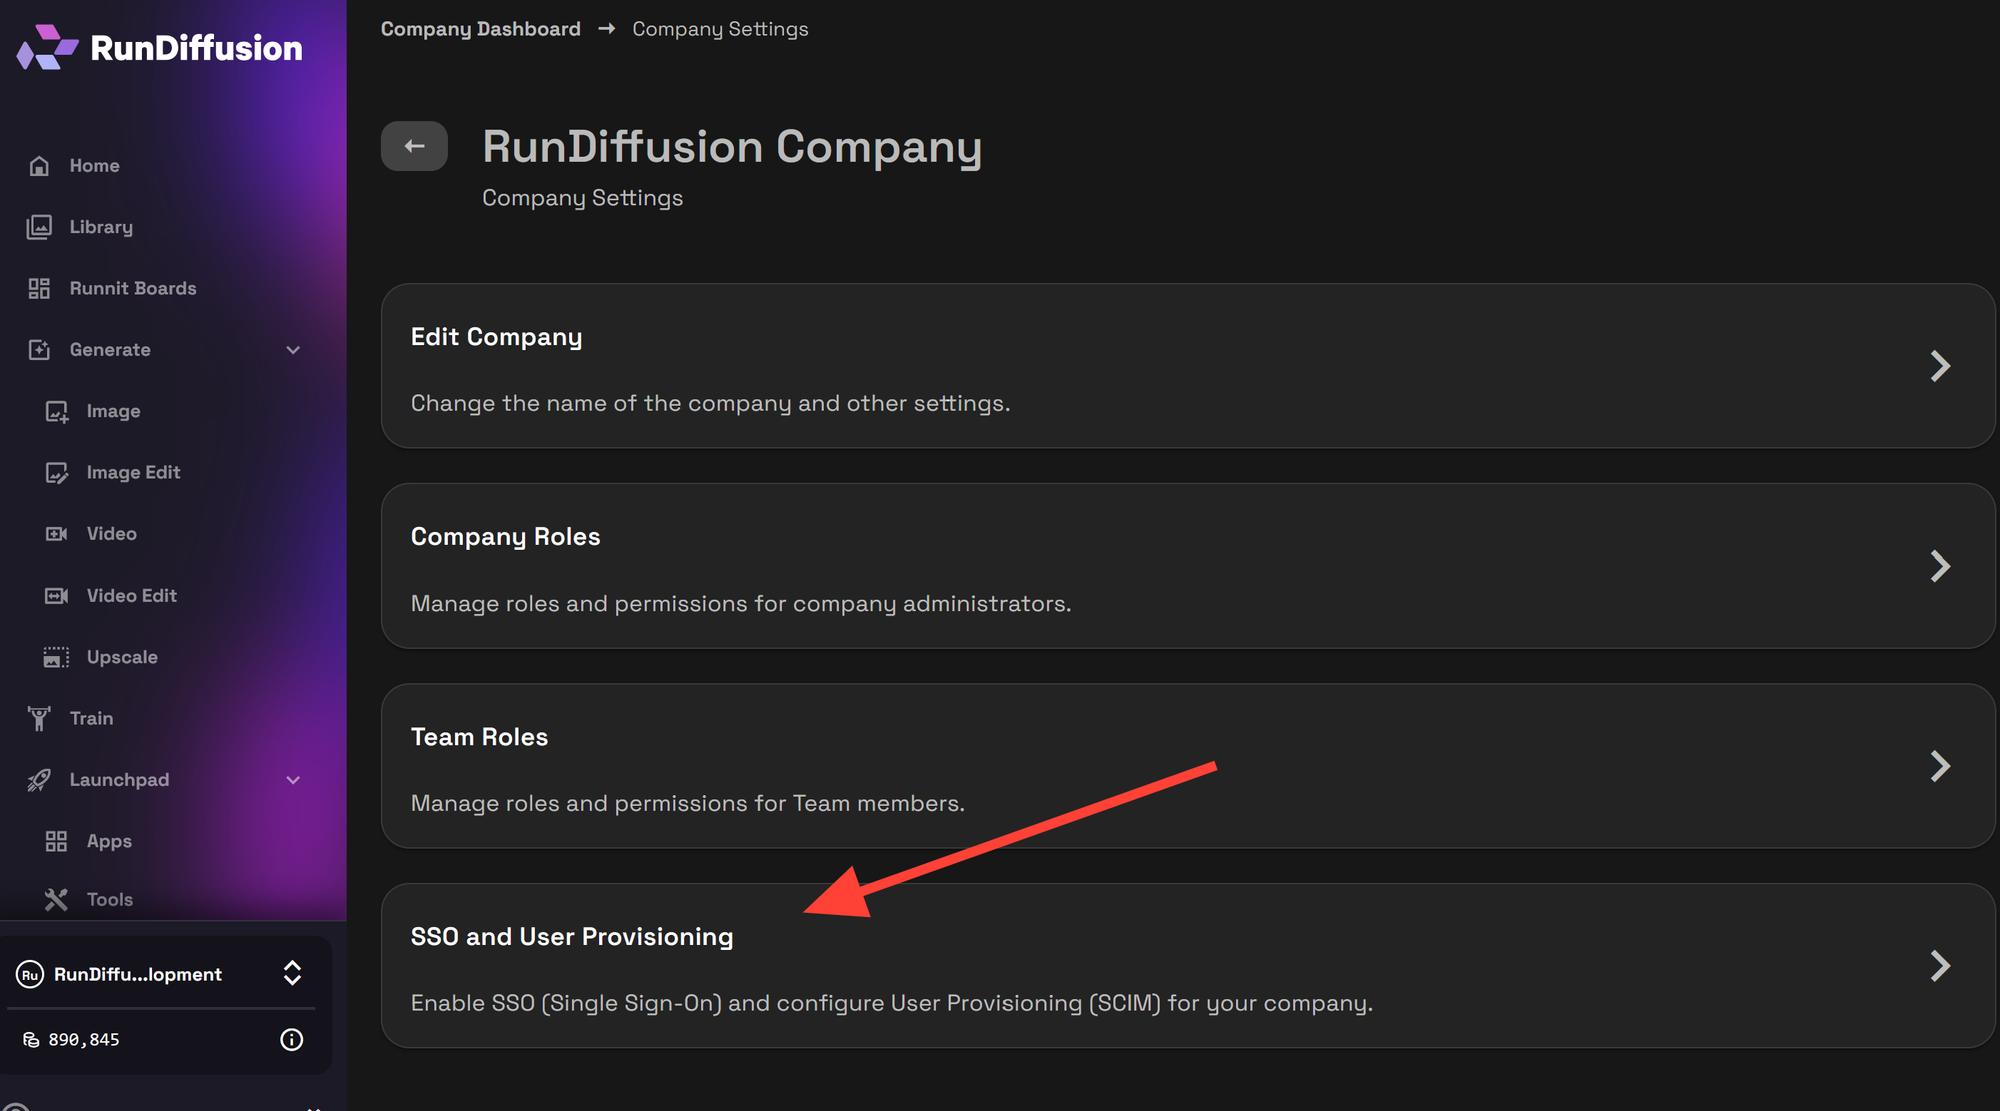Click the credits info icon
The image size is (2000, 1111).
point(291,1039)
